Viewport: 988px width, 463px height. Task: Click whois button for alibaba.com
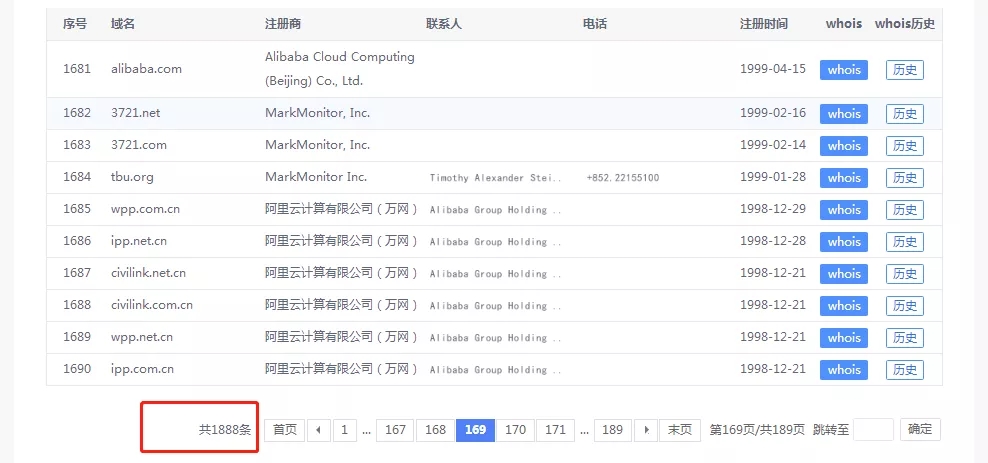[x=844, y=70]
